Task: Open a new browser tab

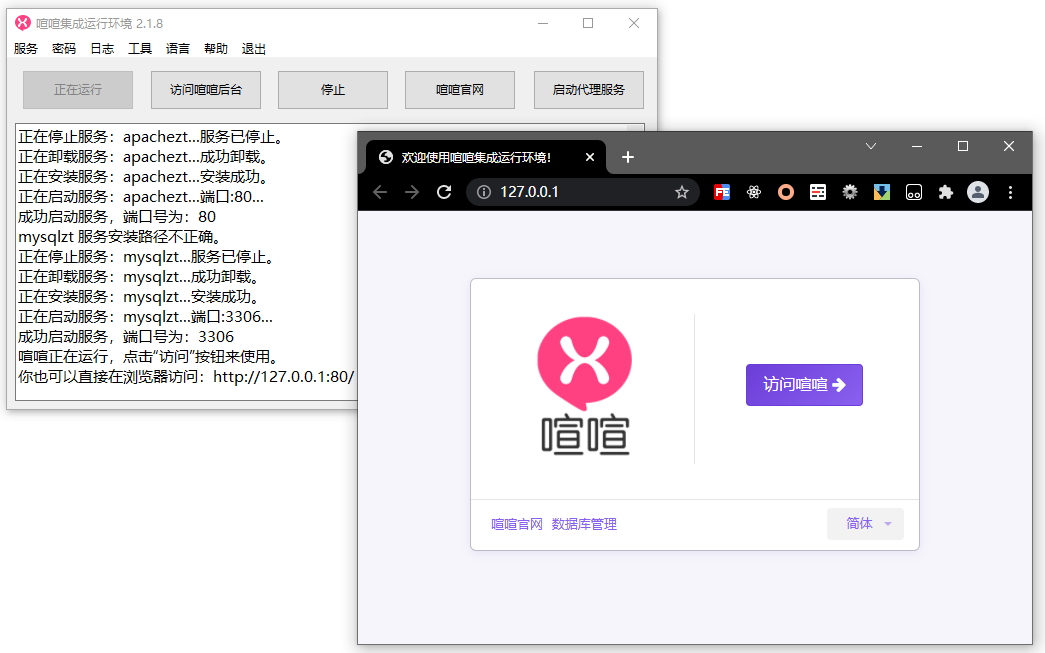Action: [628, 157]
